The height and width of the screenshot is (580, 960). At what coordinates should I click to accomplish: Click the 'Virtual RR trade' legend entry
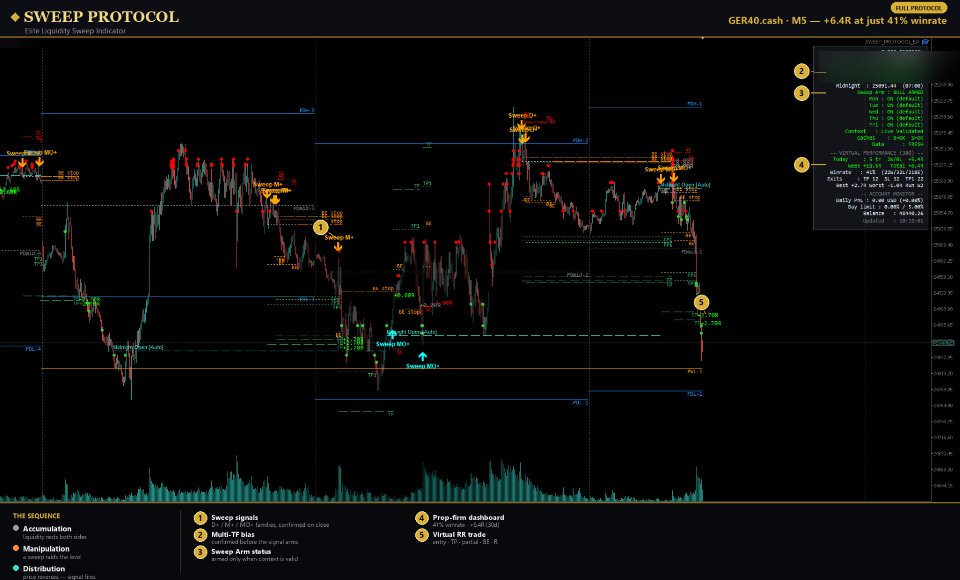(x=459, y=535)
